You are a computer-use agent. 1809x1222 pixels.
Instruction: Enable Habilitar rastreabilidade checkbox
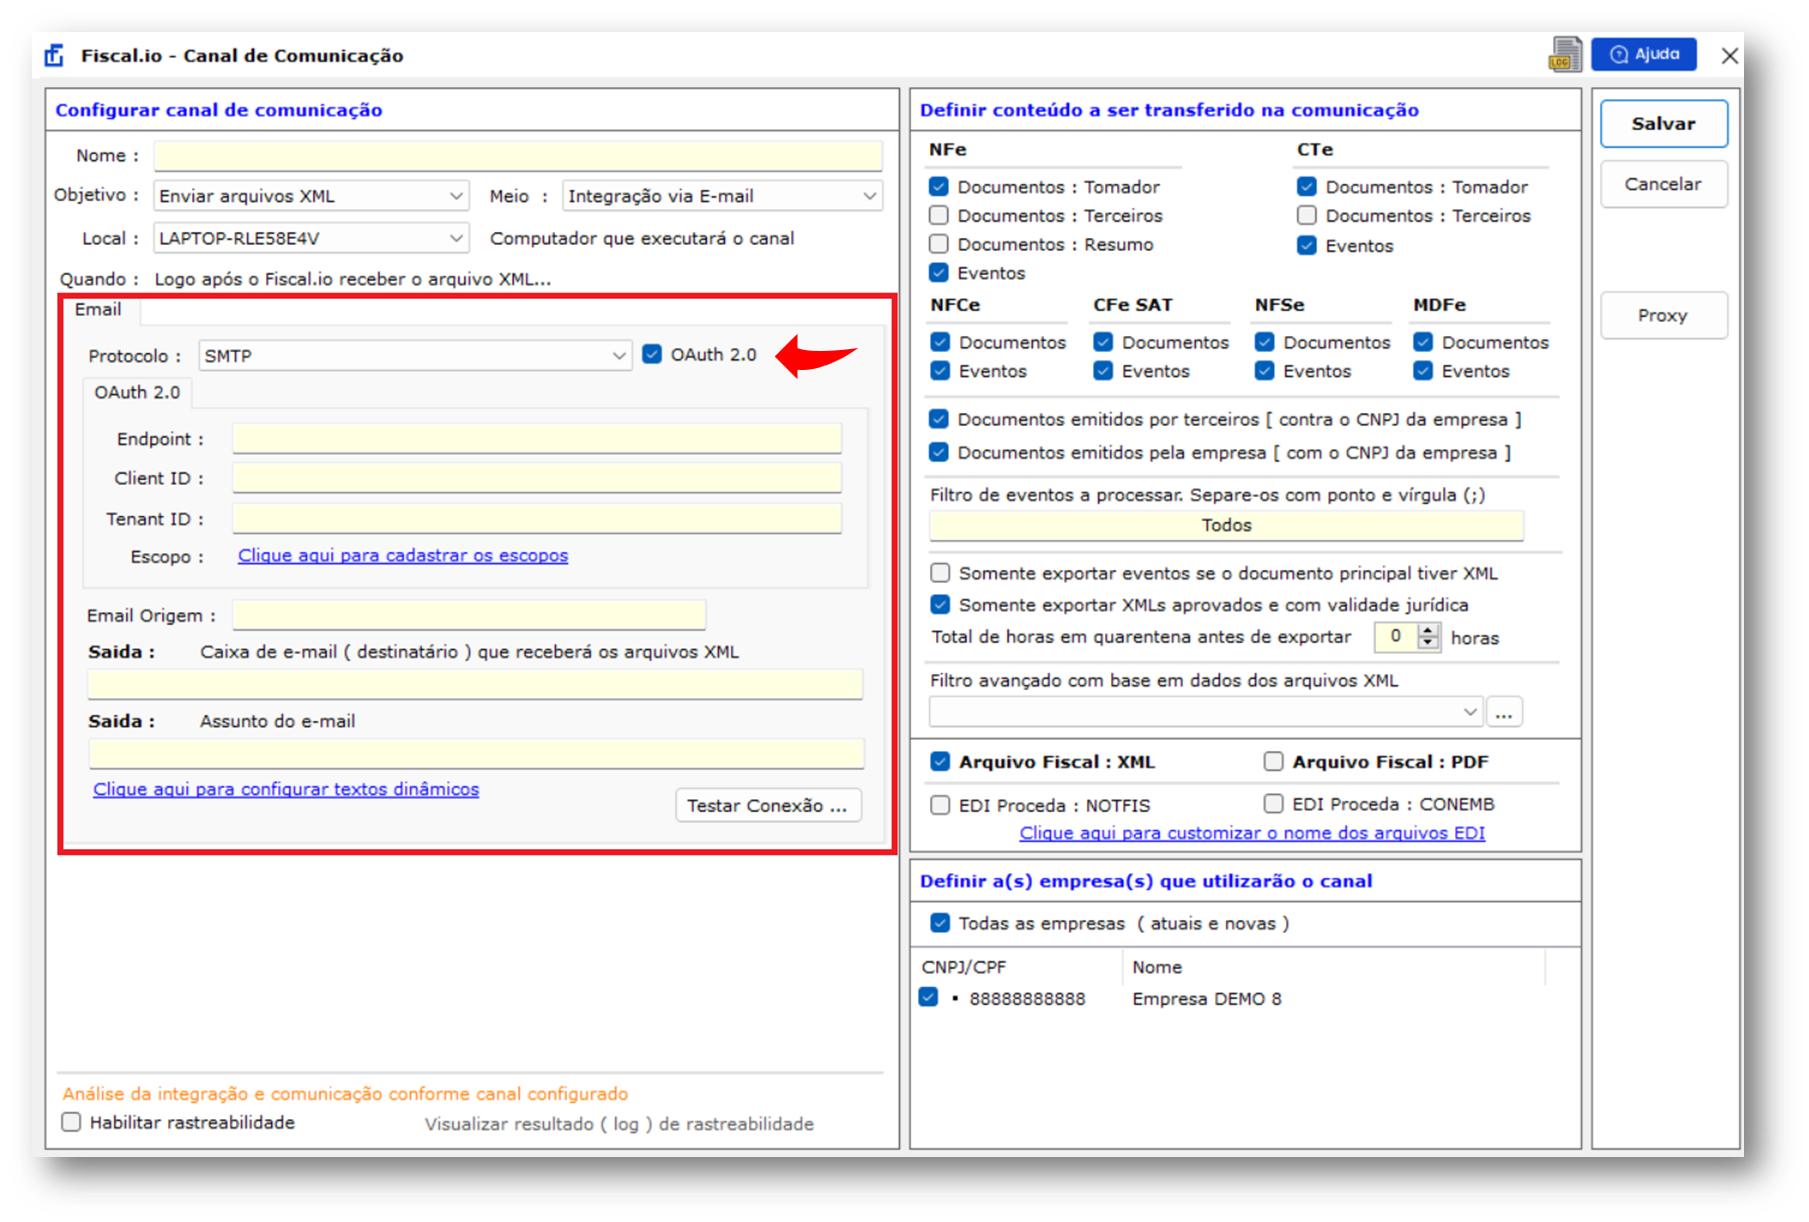71,1122
